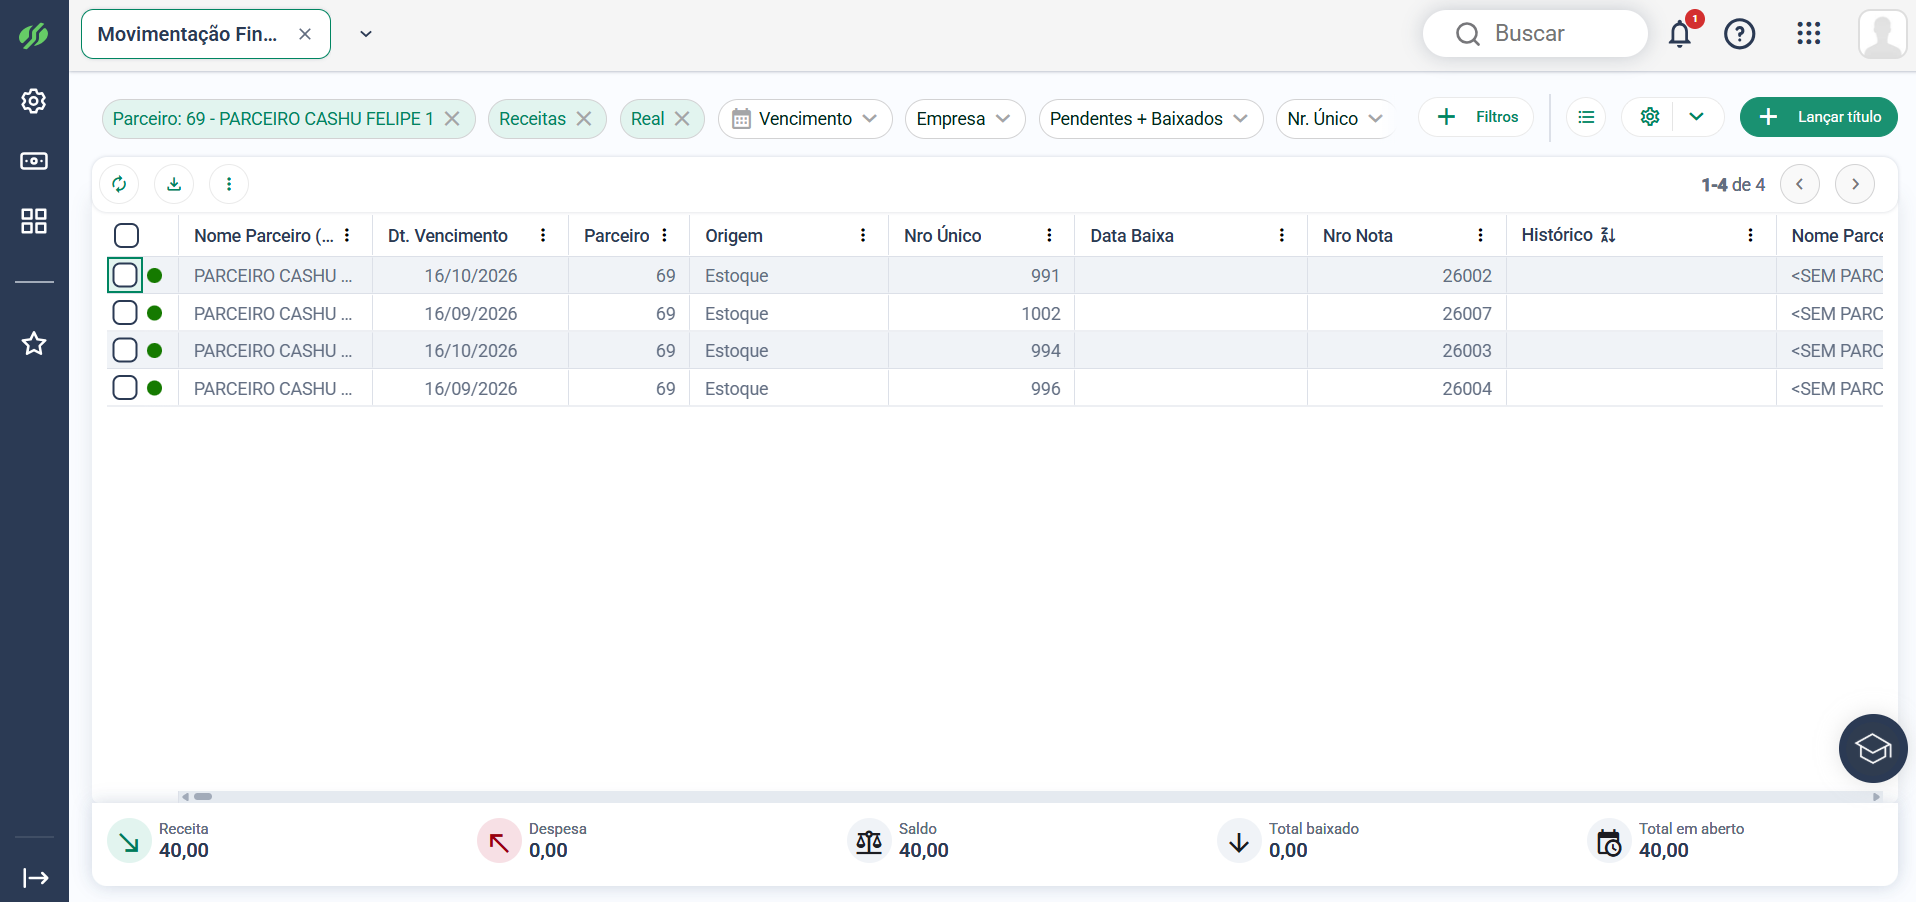Click the notifications bell icon
Screen dimensions: 1916x902
[1680, 34]
